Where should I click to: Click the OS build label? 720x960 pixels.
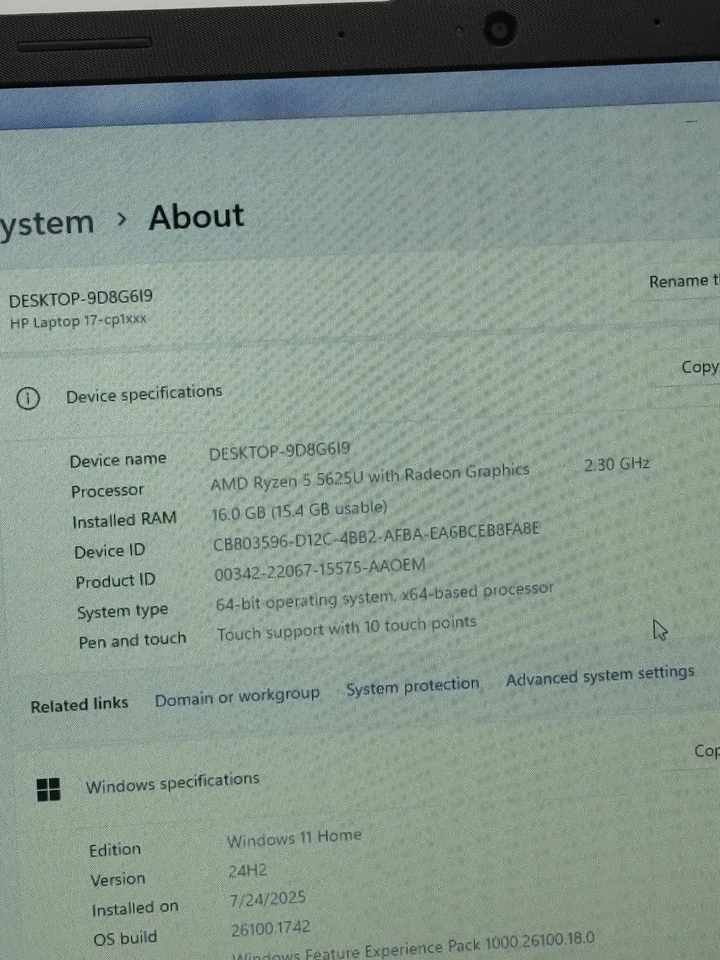click(x=125, y=939)
